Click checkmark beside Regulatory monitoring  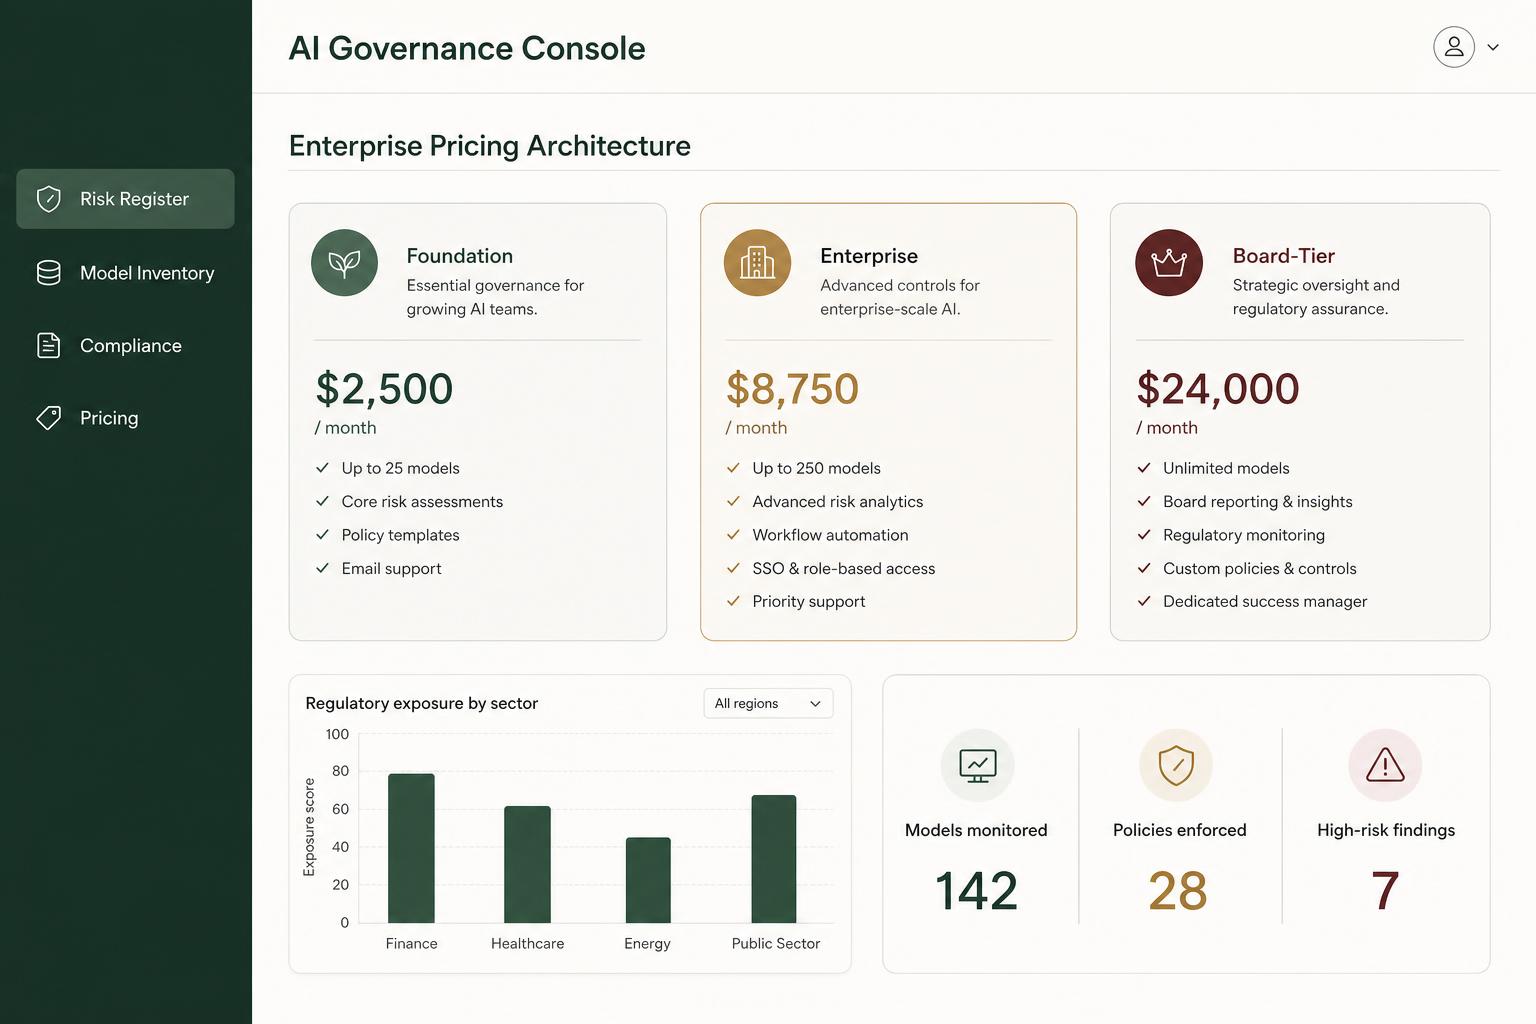pos(1144,535)
